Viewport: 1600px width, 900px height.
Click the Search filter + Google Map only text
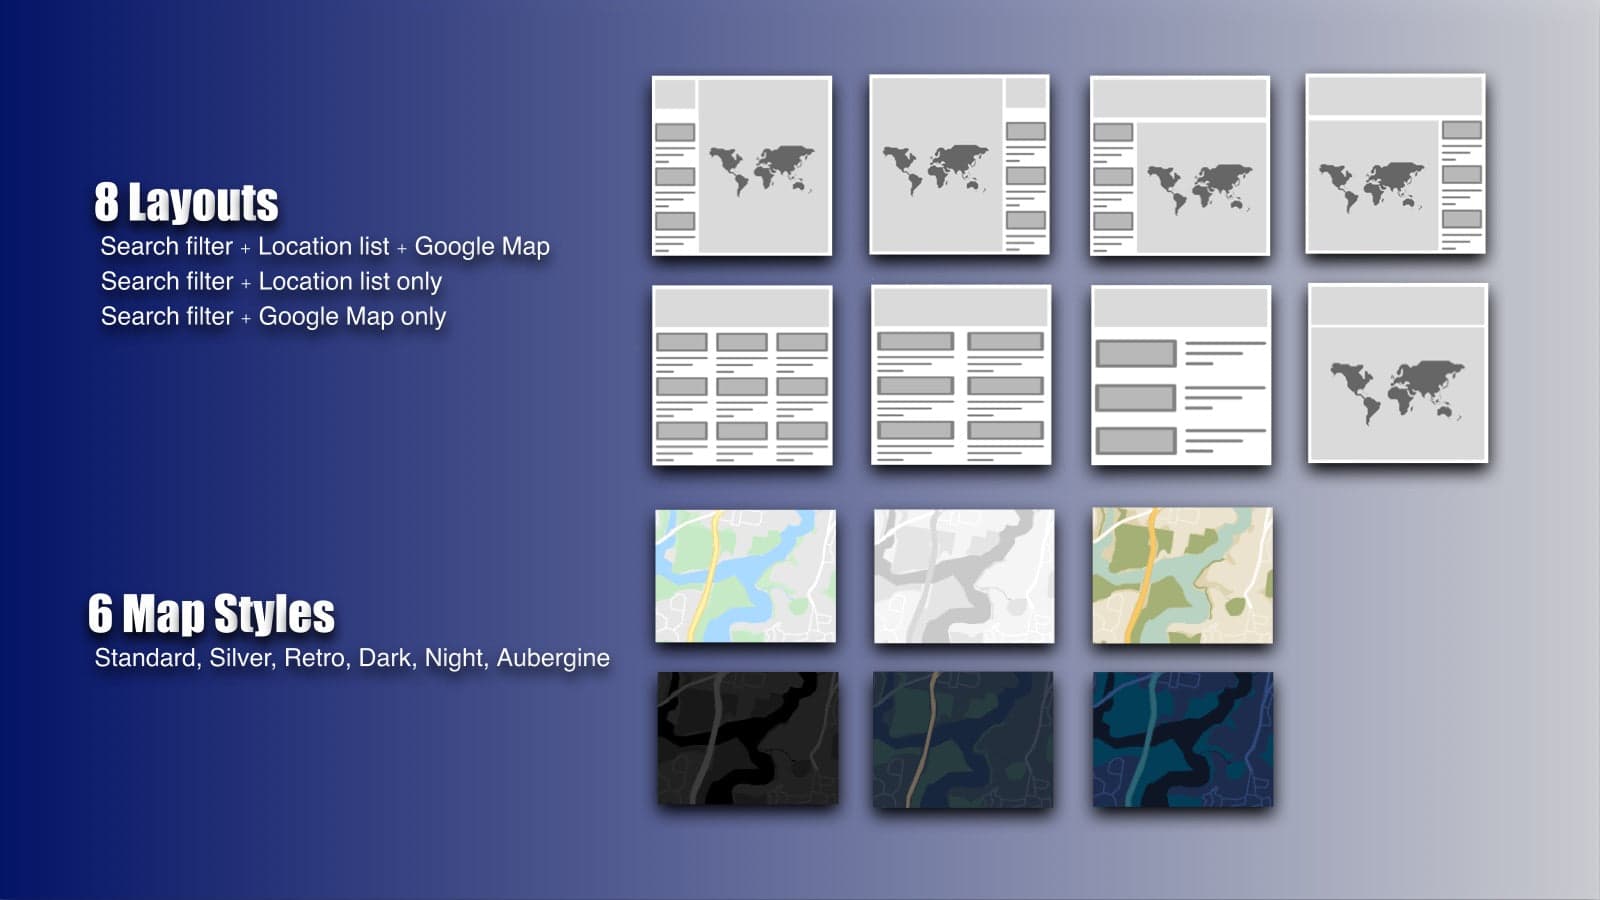pos(273,316)
